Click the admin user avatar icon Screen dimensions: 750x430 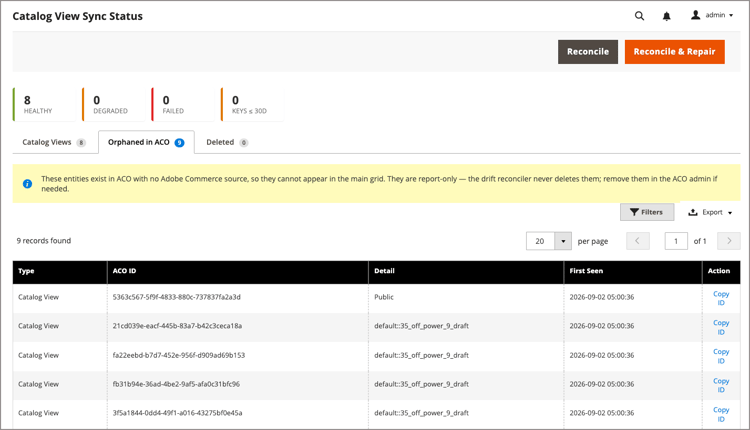(x=695, y=15)
